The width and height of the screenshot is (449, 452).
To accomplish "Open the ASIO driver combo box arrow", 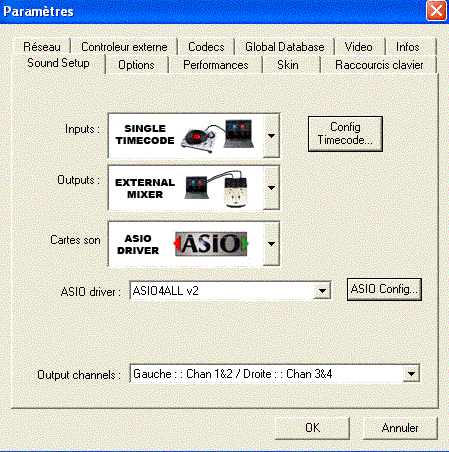I will coord(322,291).
